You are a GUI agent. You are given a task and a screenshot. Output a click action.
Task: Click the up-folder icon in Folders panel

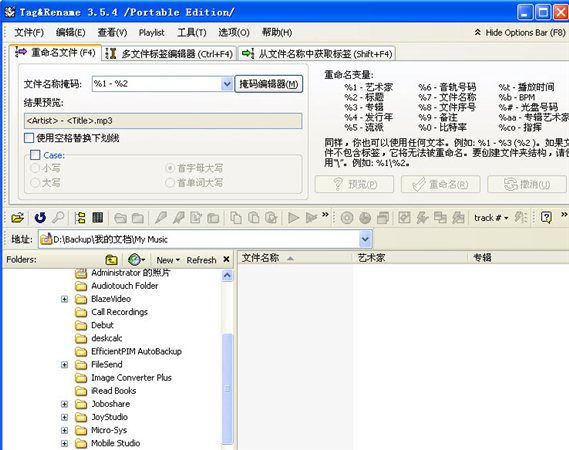111,260
